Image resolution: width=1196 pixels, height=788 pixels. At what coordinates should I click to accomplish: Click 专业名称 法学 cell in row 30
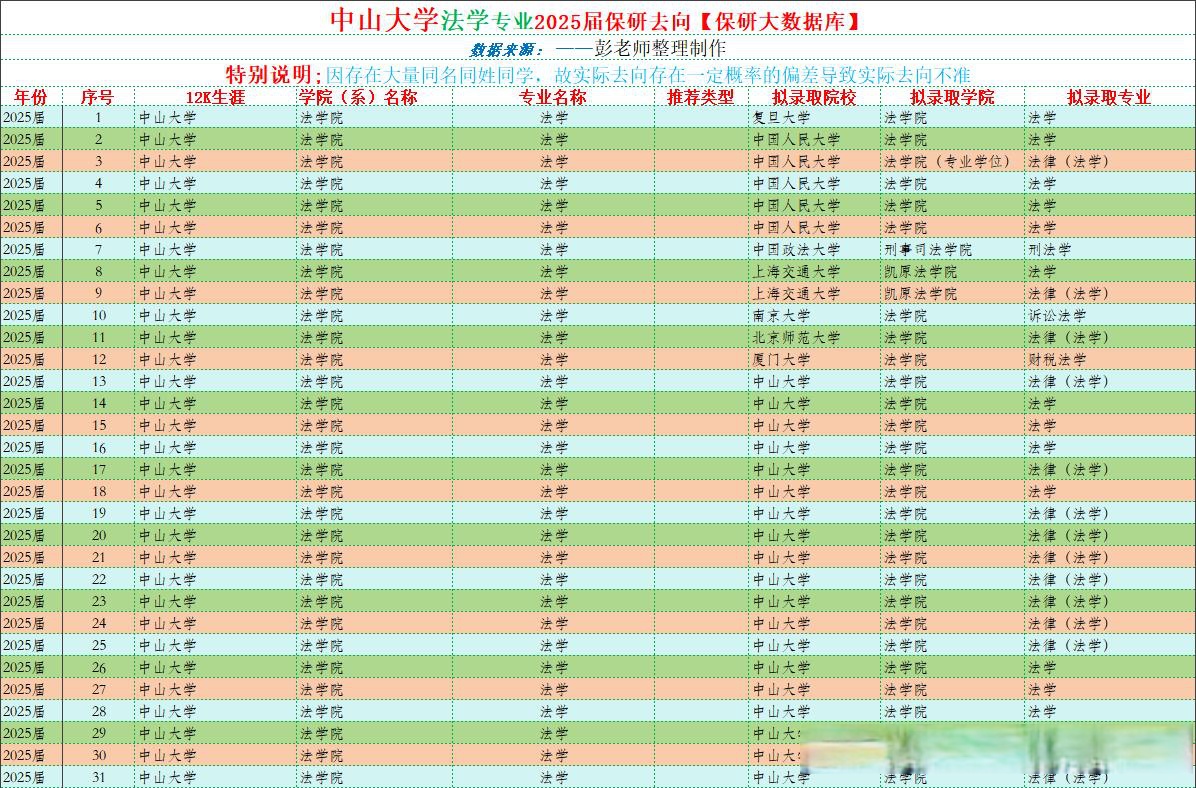click(x=555, y=756)
